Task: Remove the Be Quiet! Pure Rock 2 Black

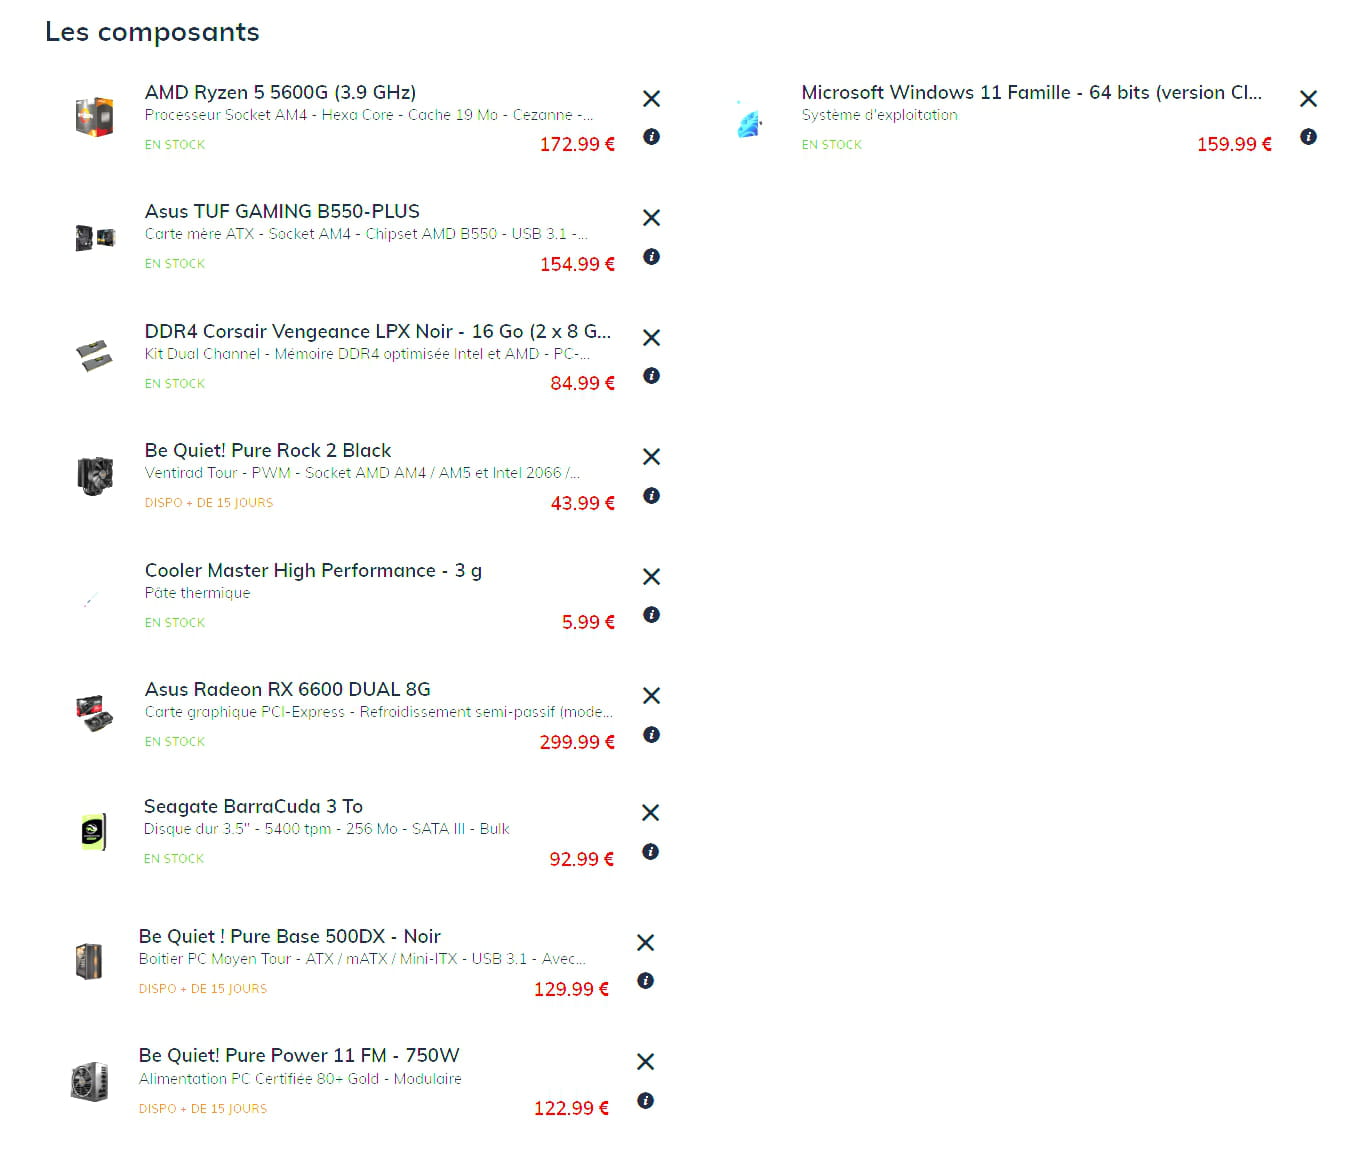Action: 651,456
